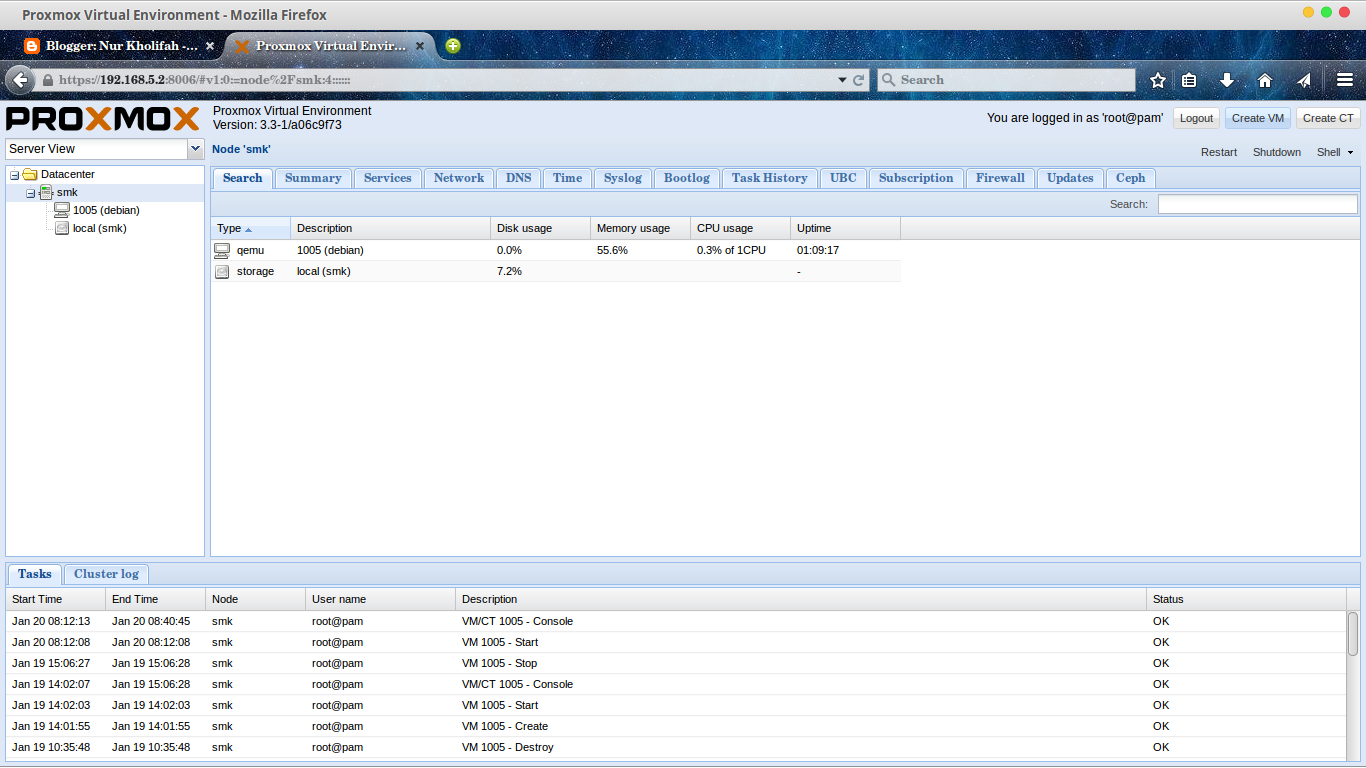Open the Bootlog tab
1366x768 pixels.
tap(687, 178)
